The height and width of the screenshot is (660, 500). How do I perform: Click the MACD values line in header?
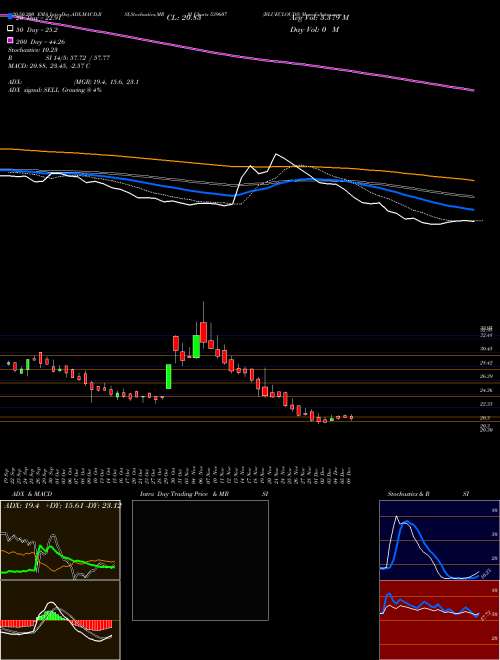click(49, 66)
